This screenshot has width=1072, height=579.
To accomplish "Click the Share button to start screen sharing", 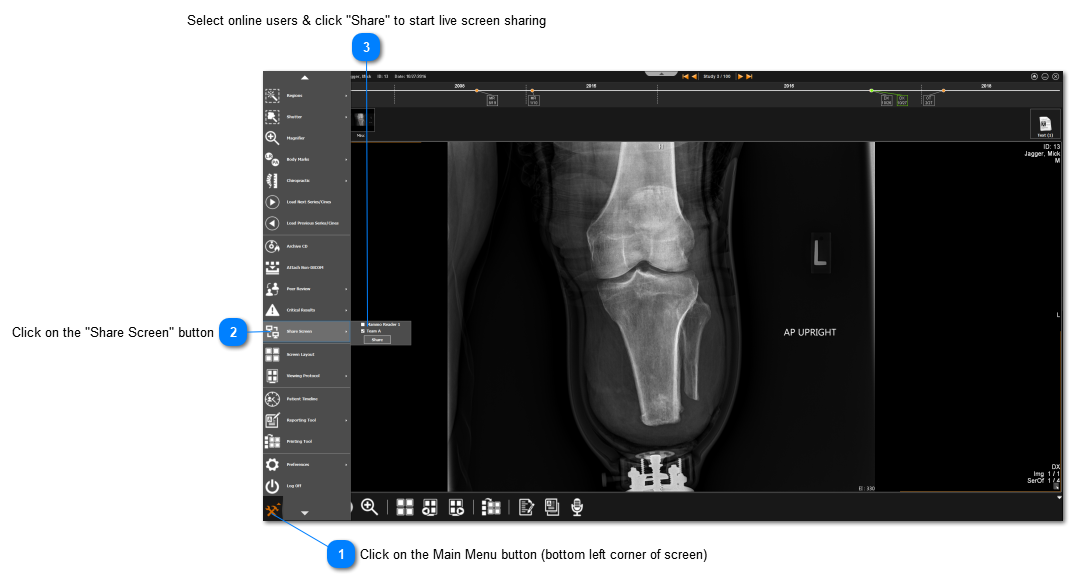I will click(x=378, y=339).
